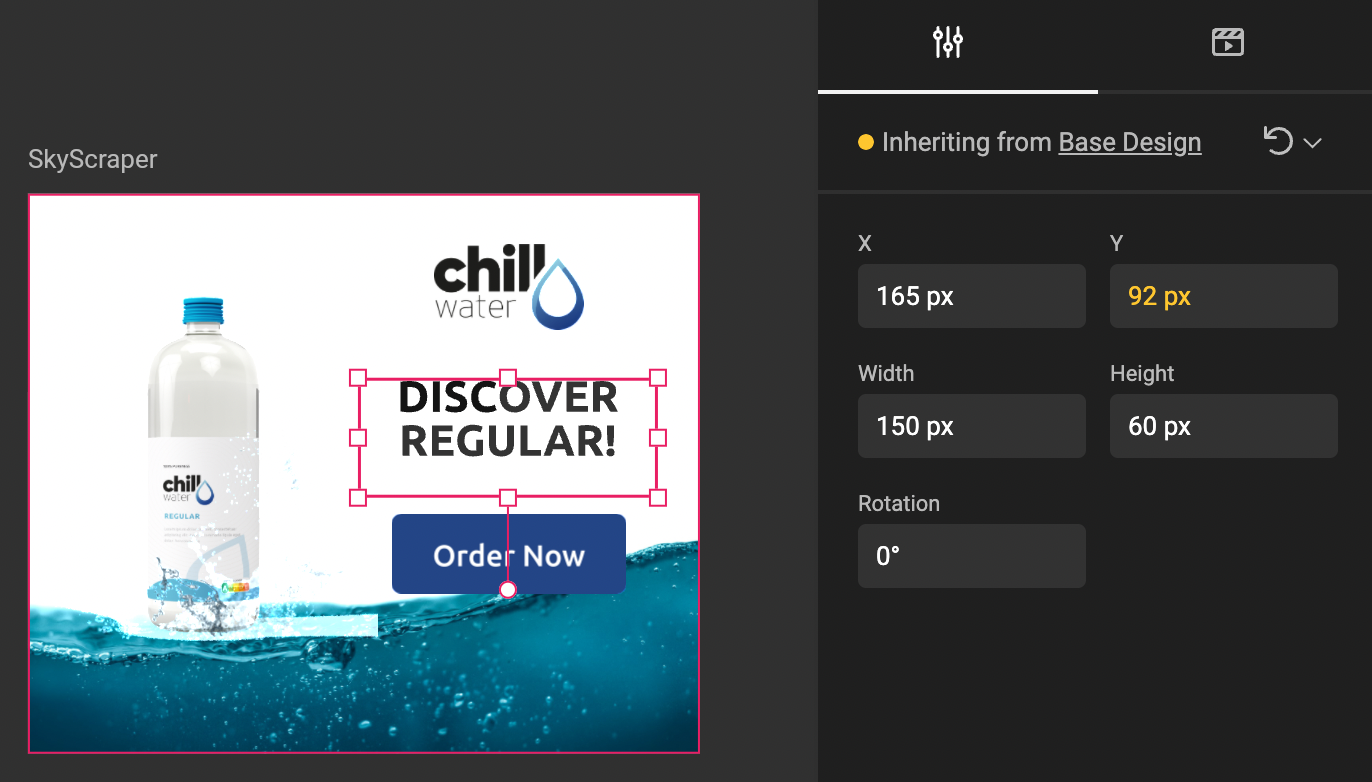Viewport: 1372px width, 782px height.
Task: Click the right-middle selection handle
Action: 658,437
